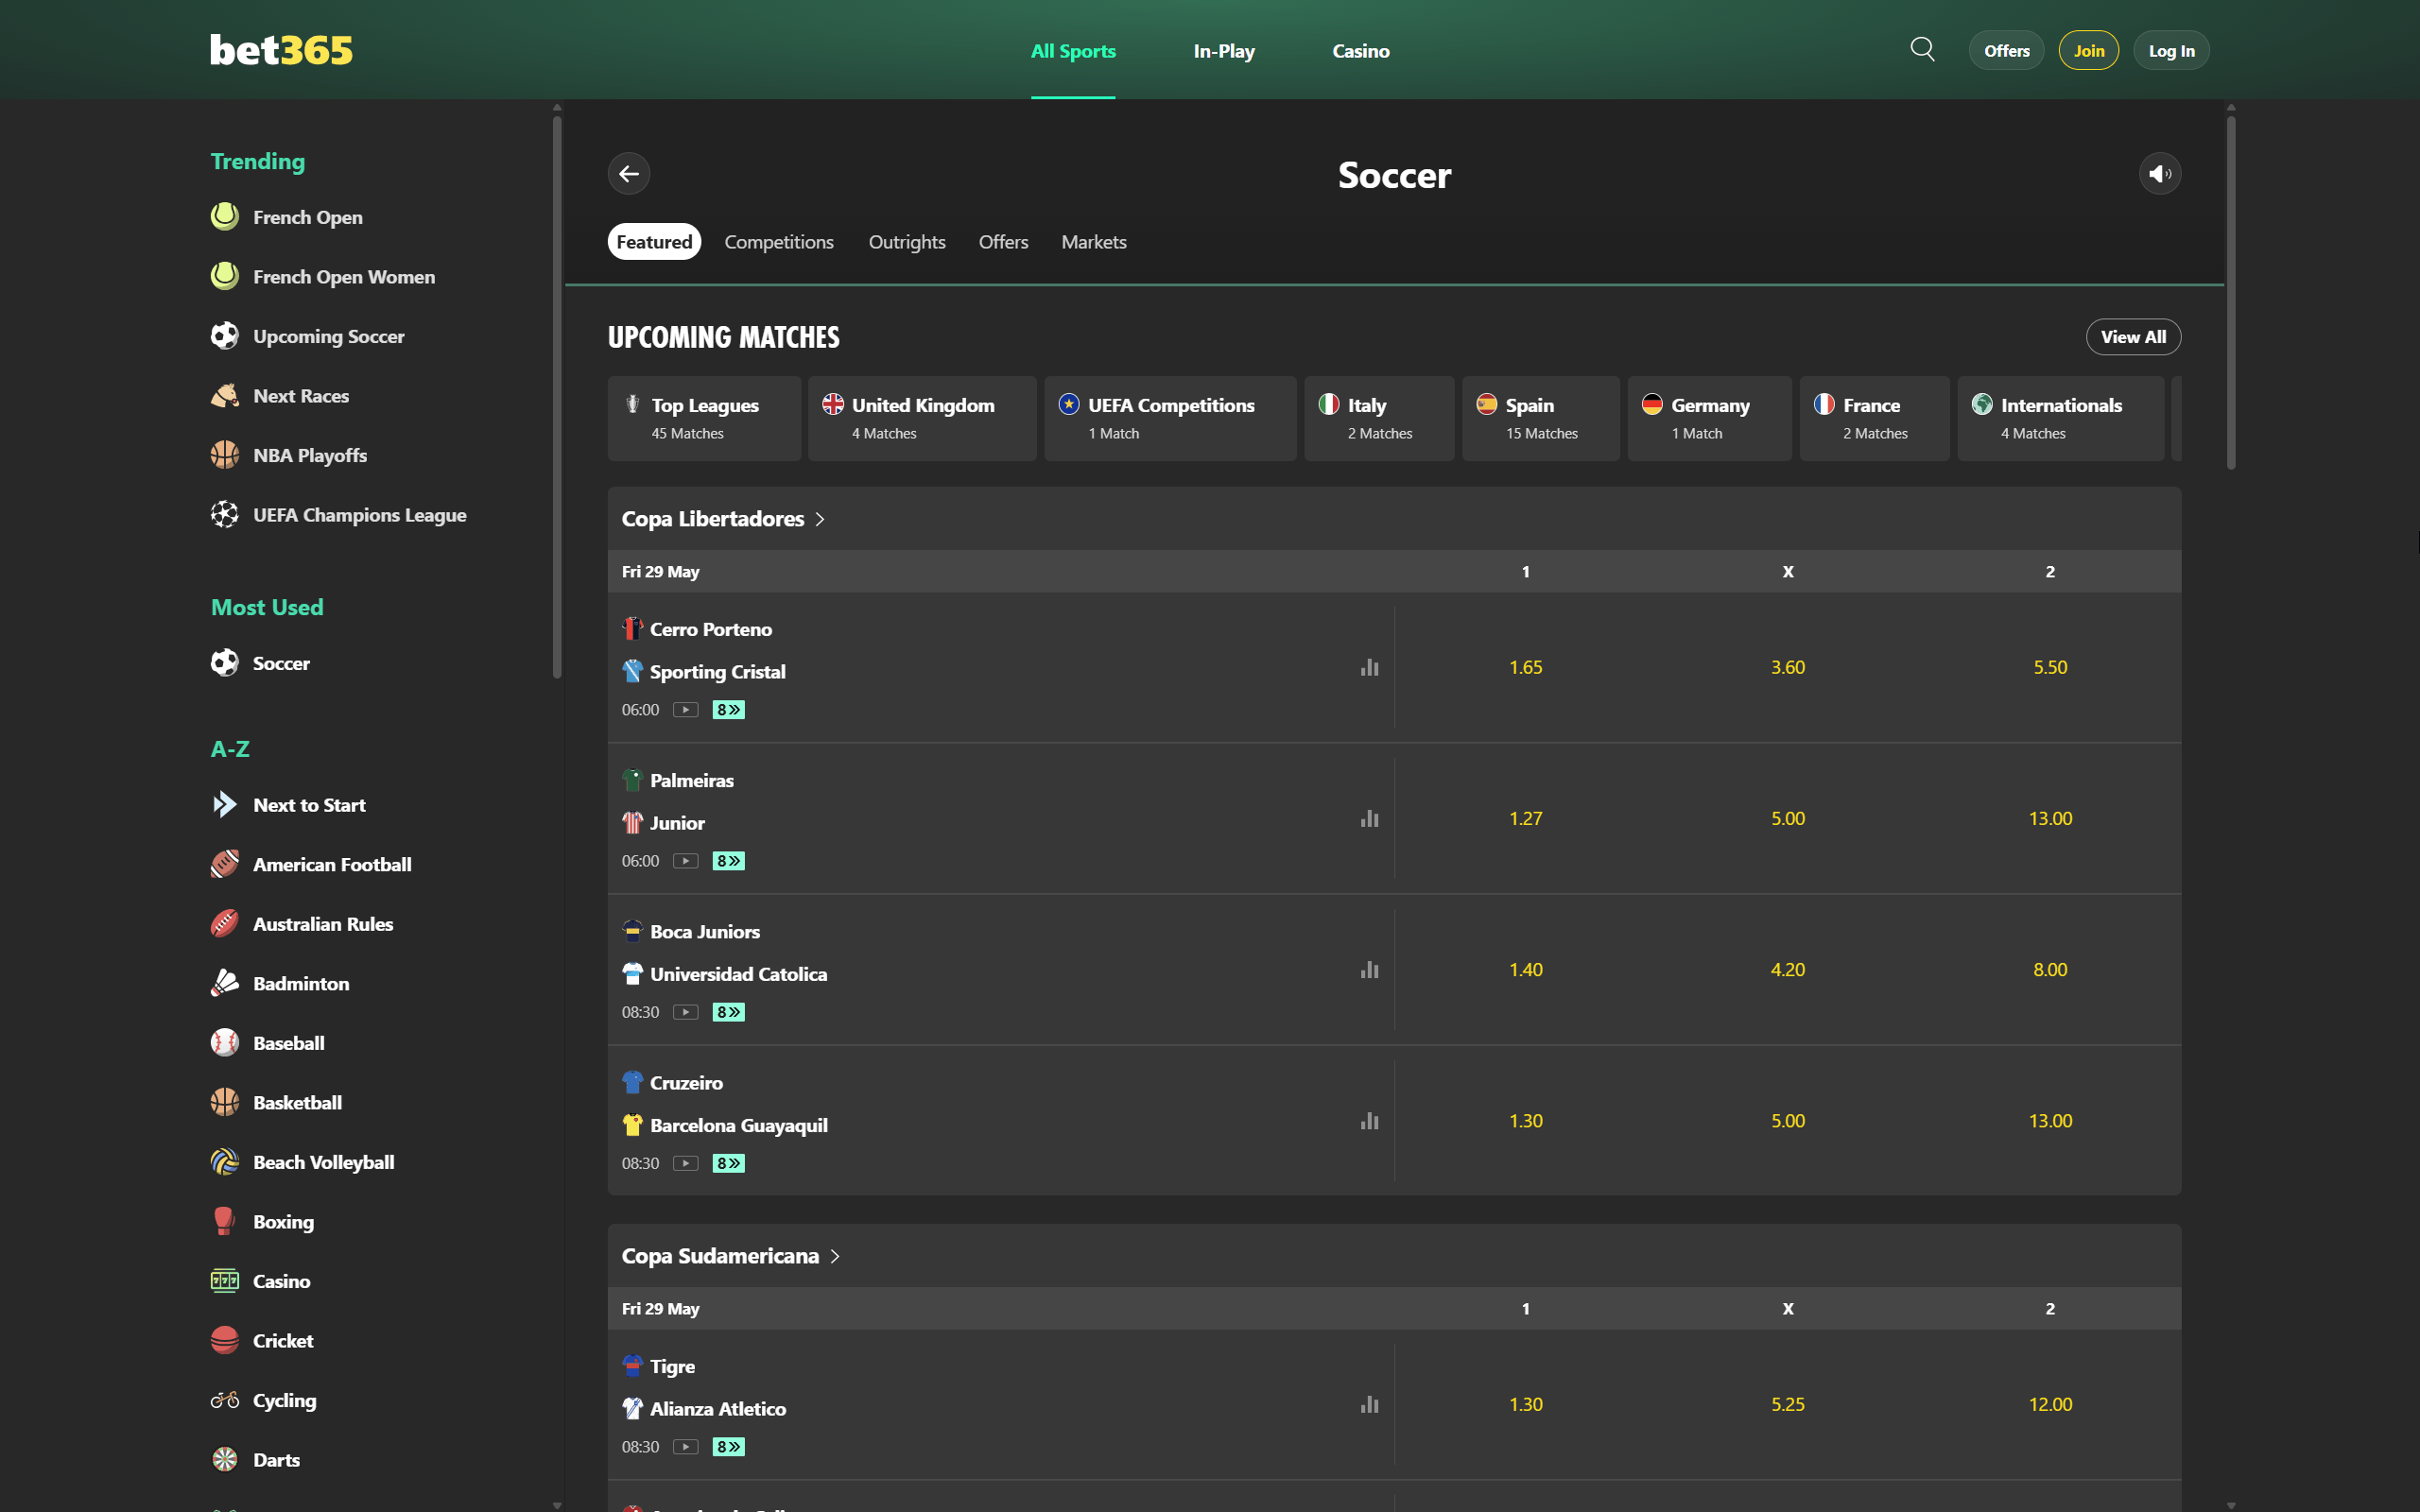This screenshot has width=2420, height=1512.
Task: Select draw odds 4.20 Boca Juniors match
Action: 1788,969
